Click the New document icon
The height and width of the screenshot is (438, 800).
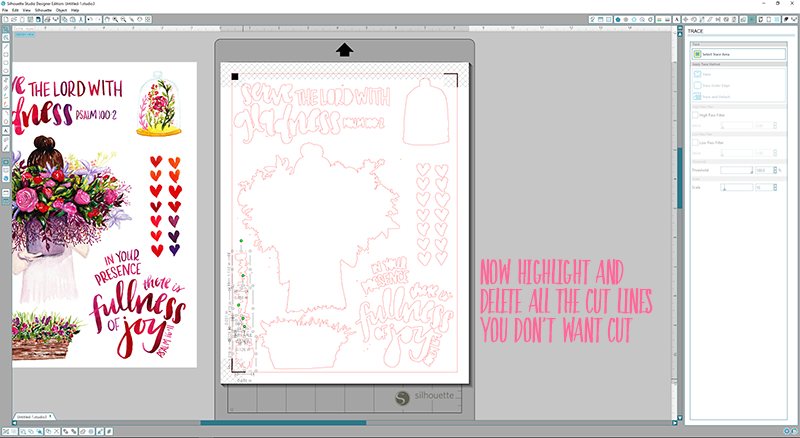[5, 20]
